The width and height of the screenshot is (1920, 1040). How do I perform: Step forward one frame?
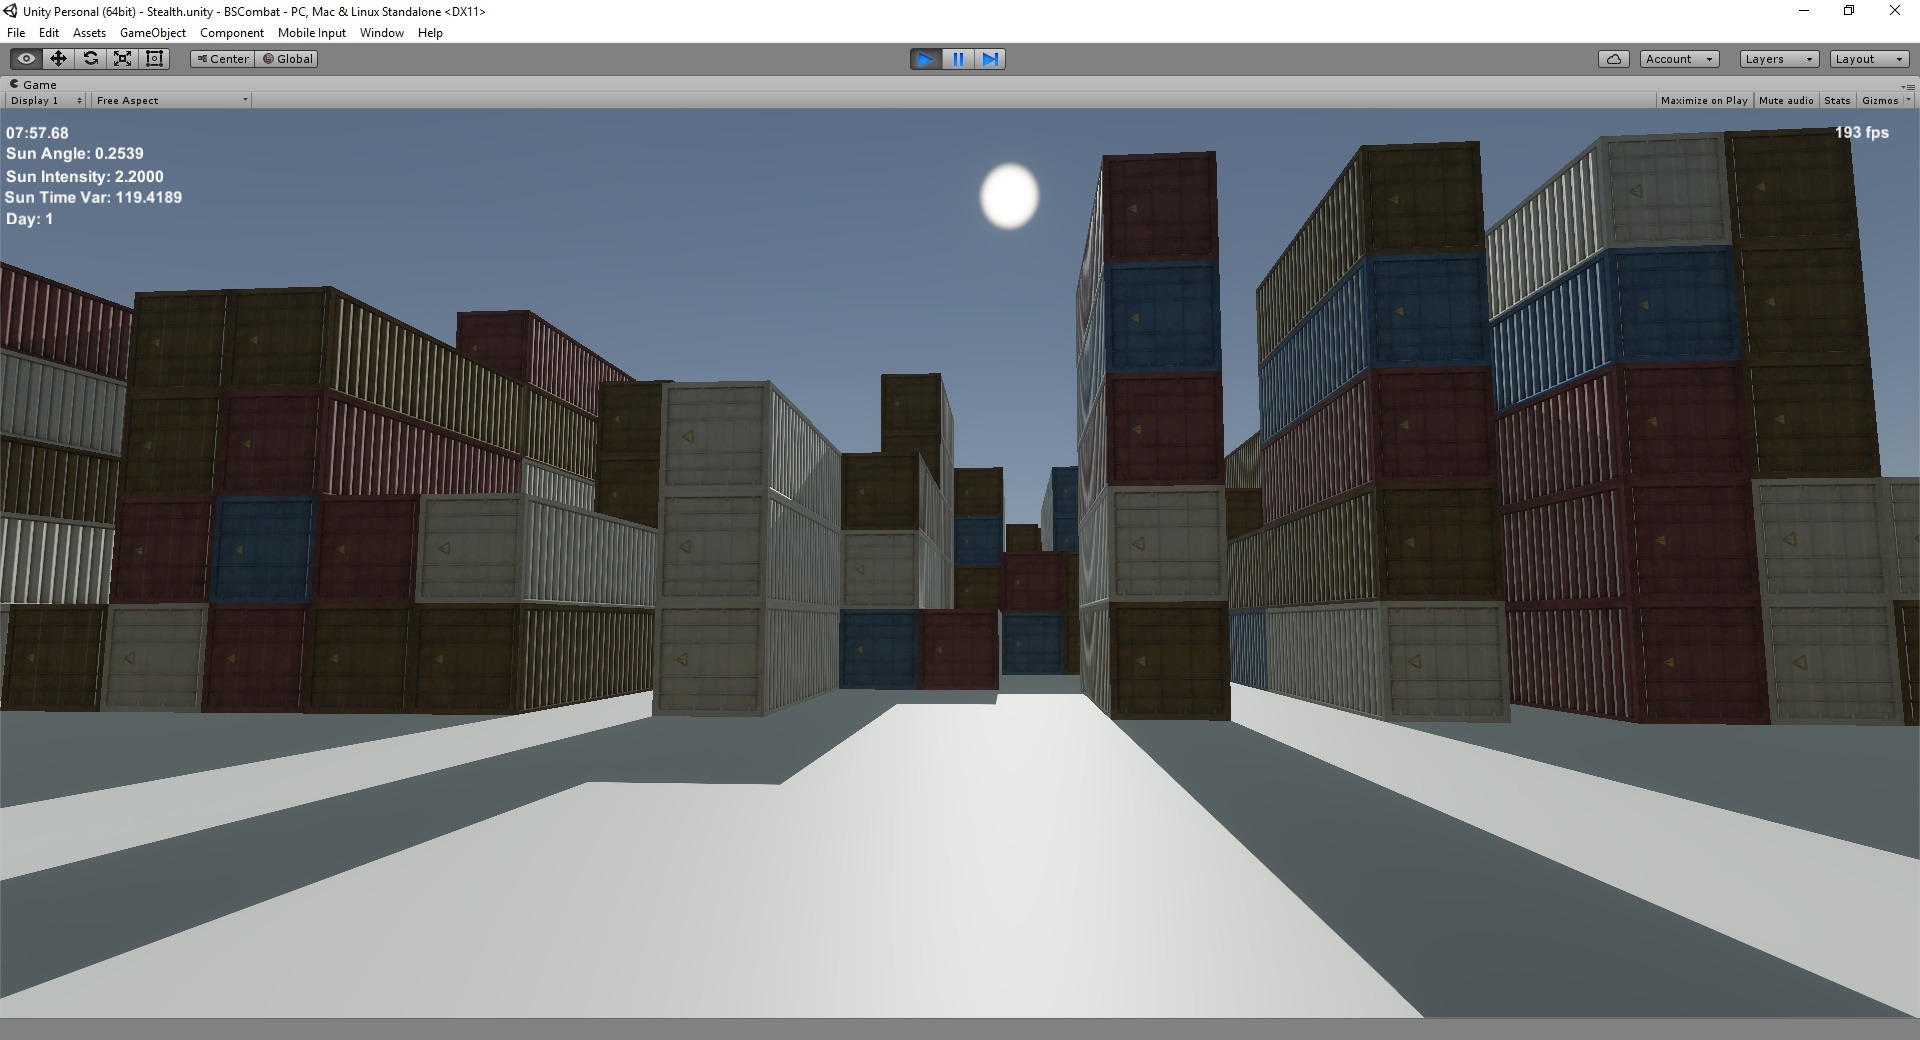click(989, 59)
